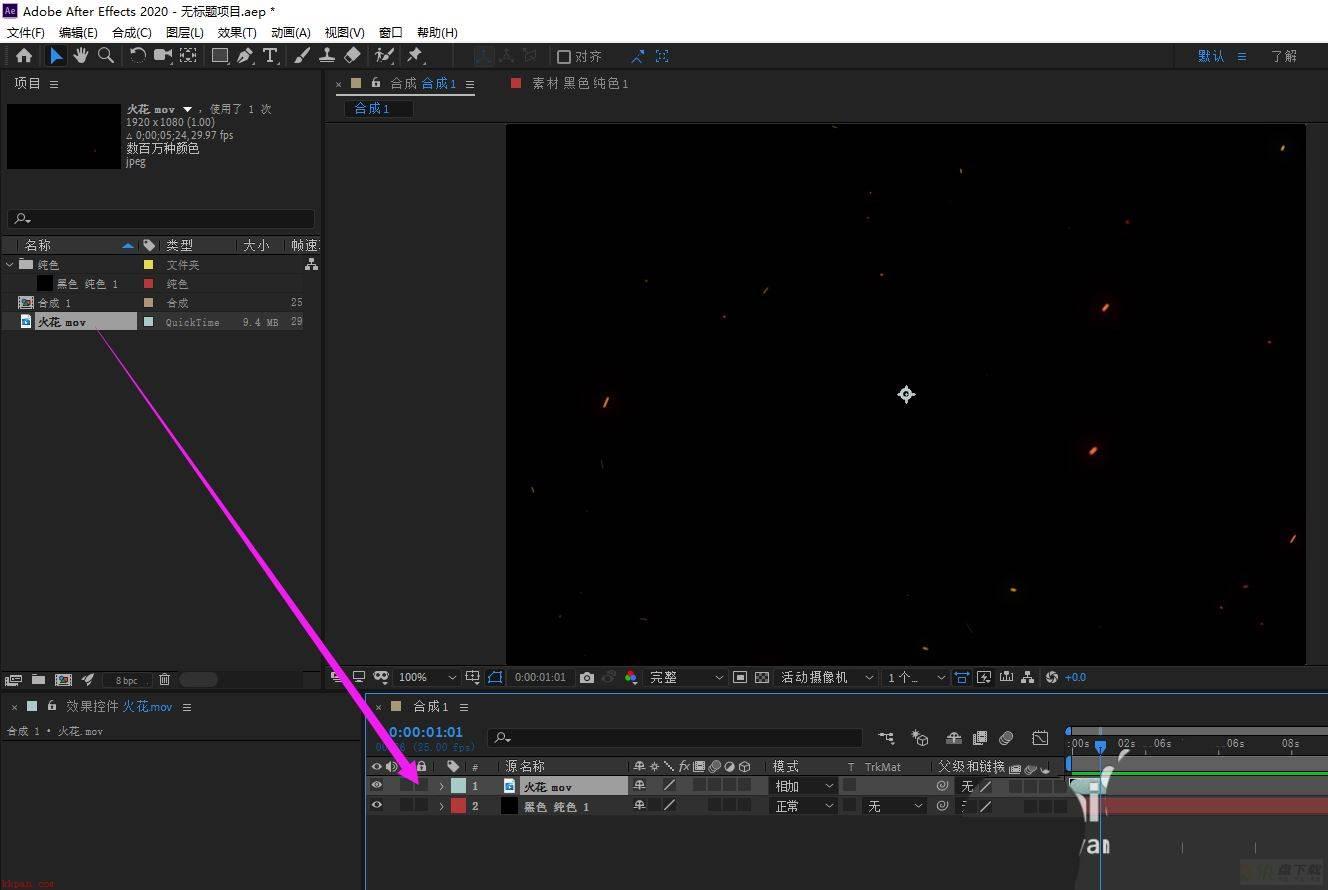Hide the 火花.mov layer with eye icon
Image resolution: width=1328 pixels, height=890 pixels.
coord(377,786)
